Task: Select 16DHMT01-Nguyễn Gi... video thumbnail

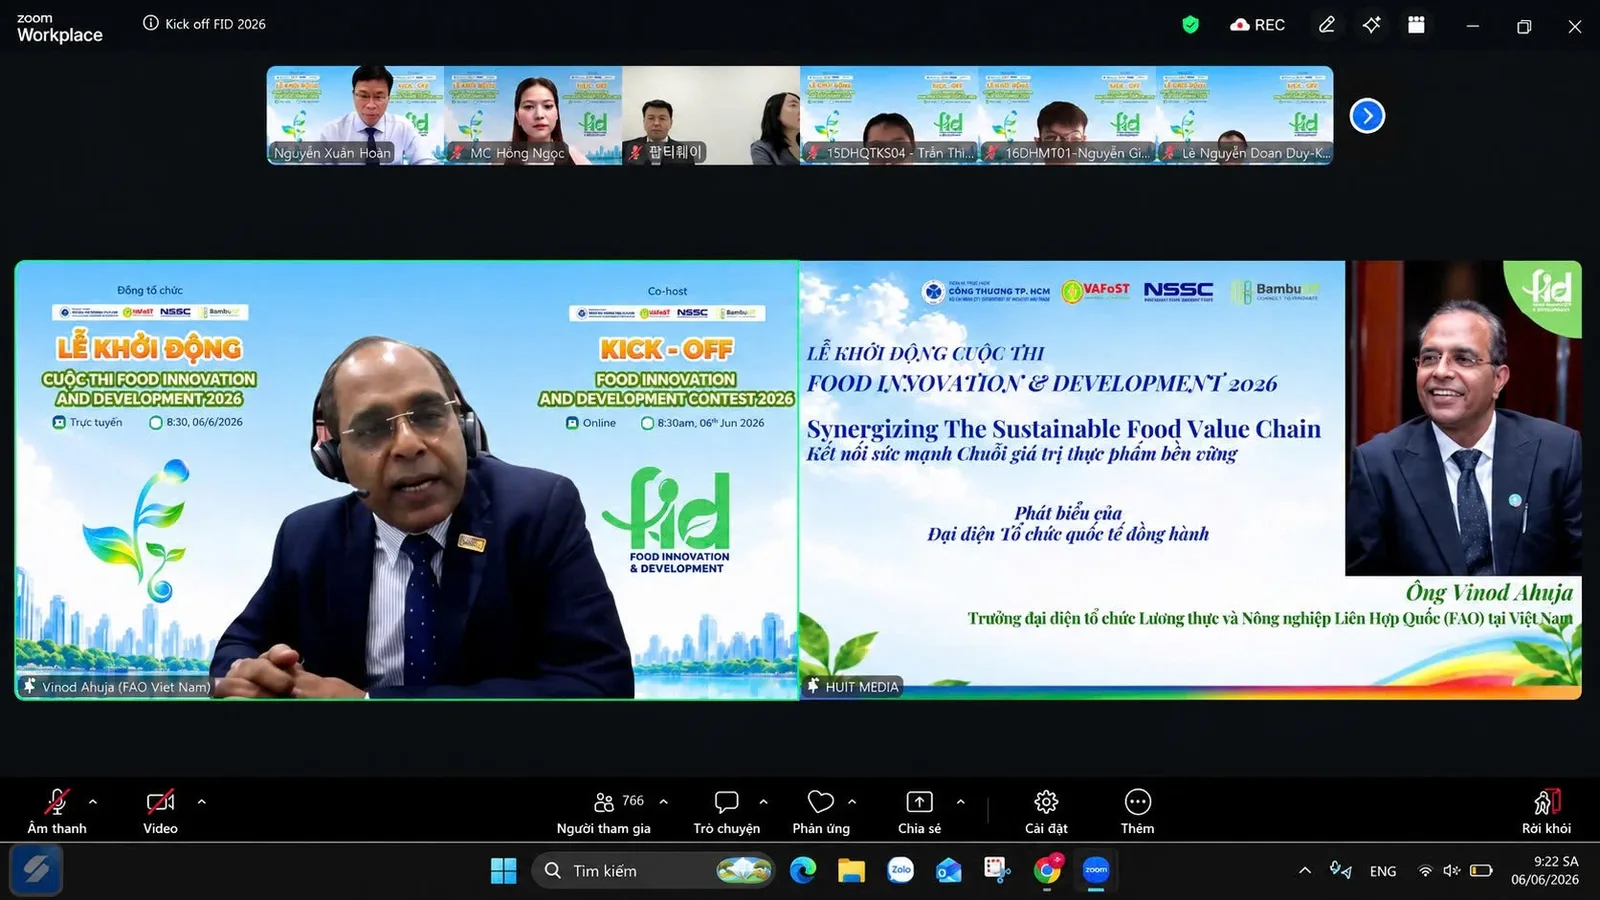Action: pyautogui.click(x=1067, y=115)
